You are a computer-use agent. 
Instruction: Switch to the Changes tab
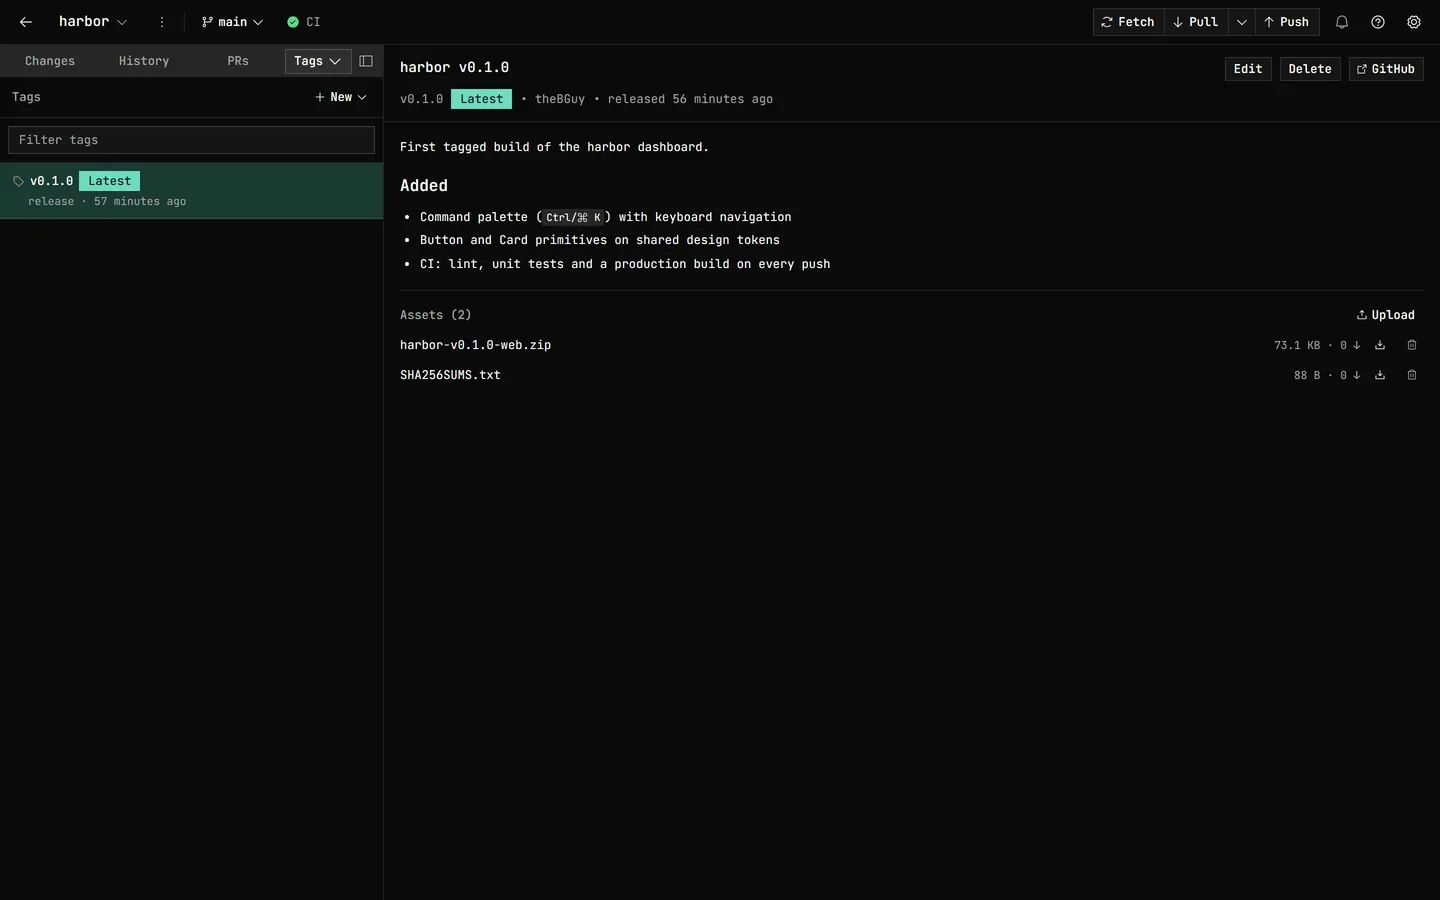pyautogui.click(x=50, y=61)
